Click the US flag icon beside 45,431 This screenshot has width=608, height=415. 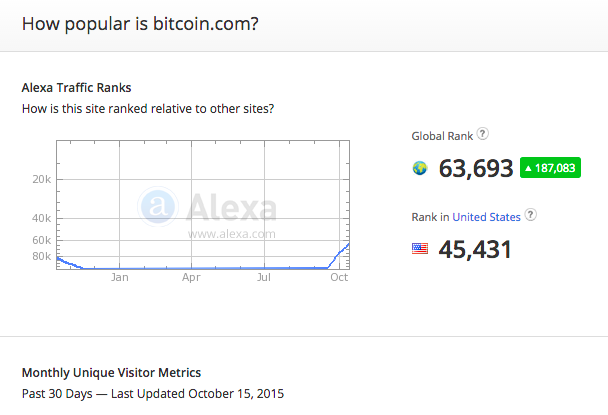click(x=420, y=249)
